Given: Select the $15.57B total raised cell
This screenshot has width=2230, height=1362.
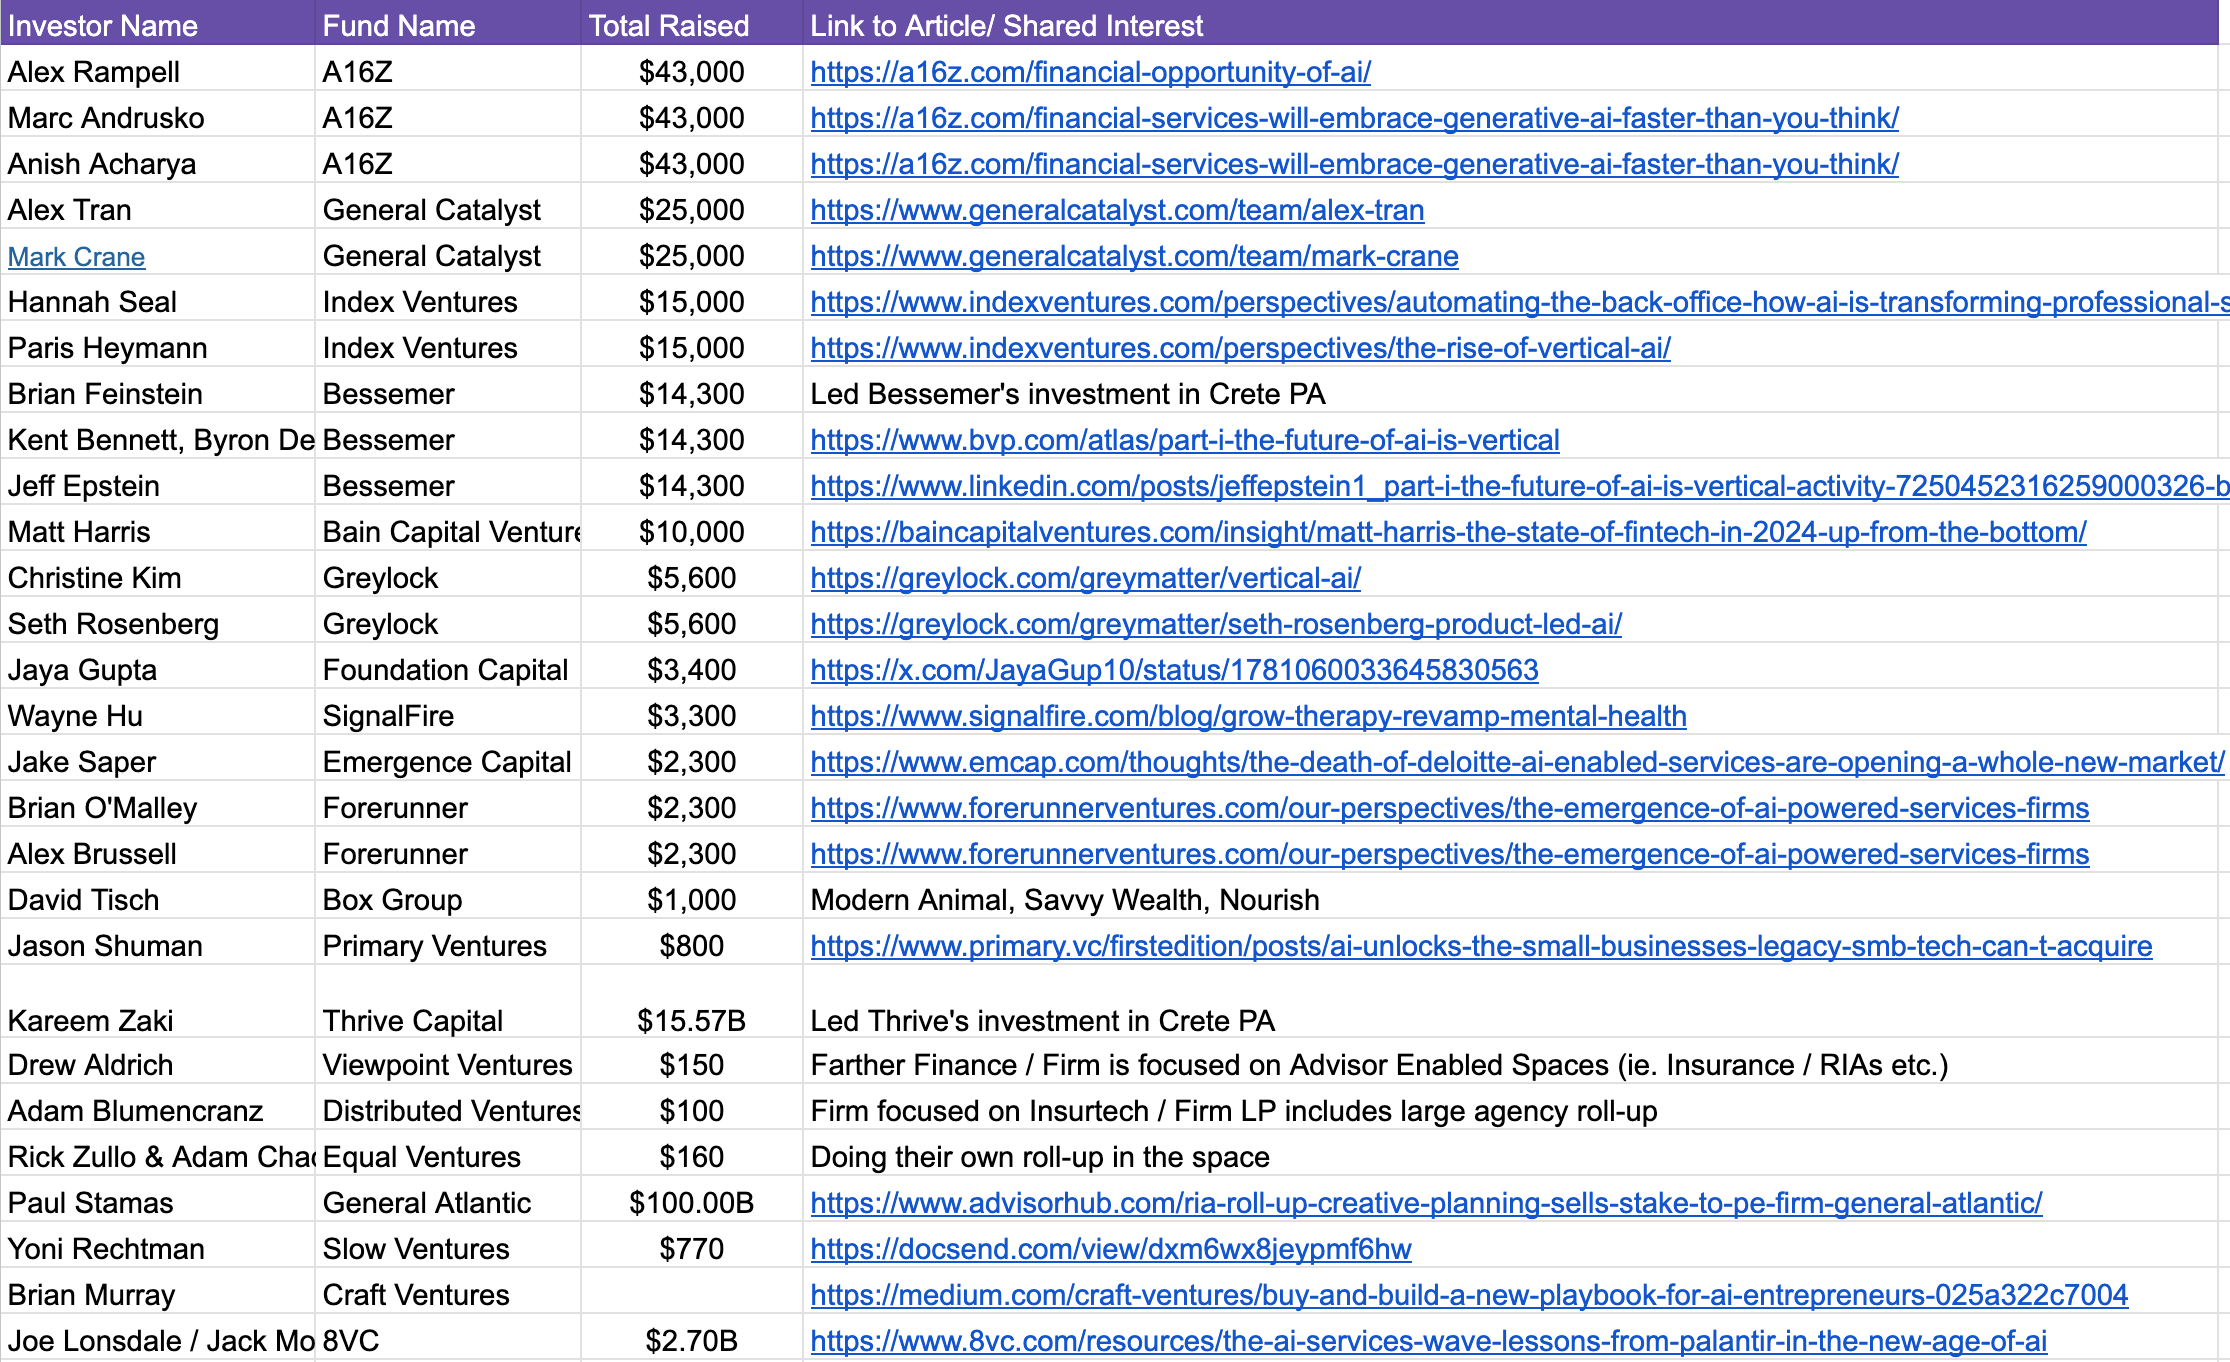Looking at the screenshot, I should (x=692, y=1002).
